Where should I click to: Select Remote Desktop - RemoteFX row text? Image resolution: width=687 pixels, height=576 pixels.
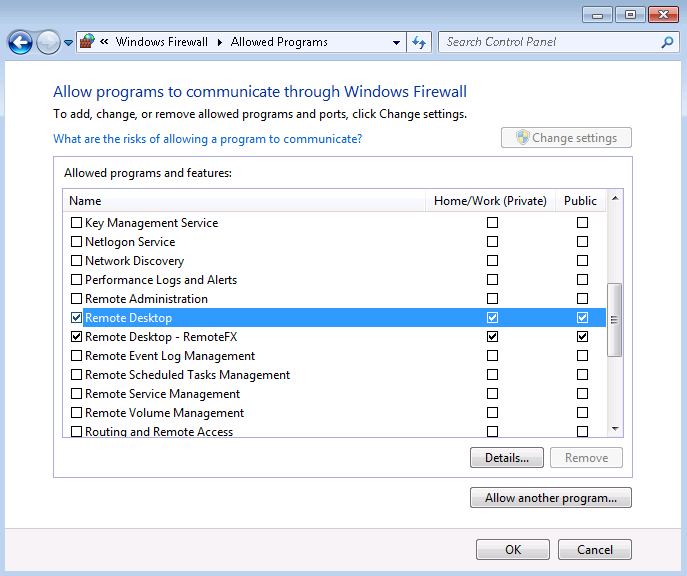161,337
